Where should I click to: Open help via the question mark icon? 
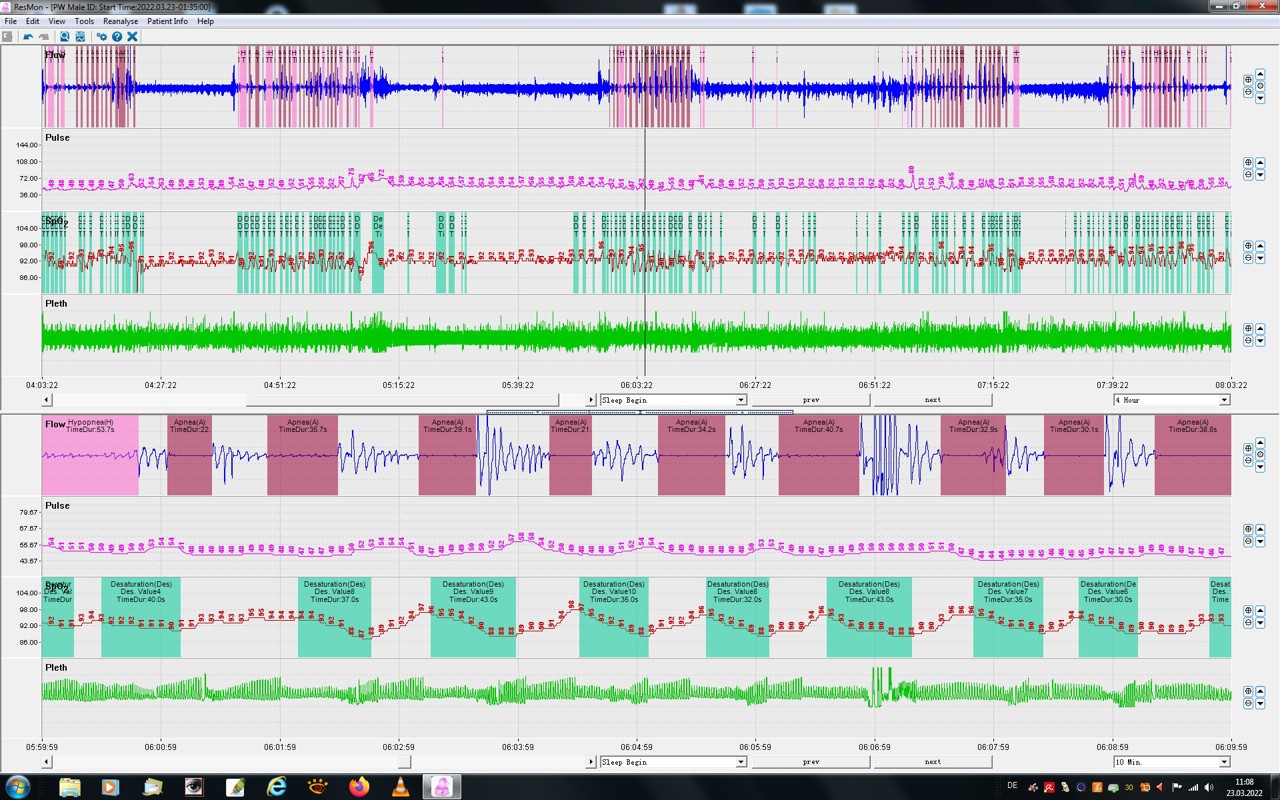[x=117, y=37]
